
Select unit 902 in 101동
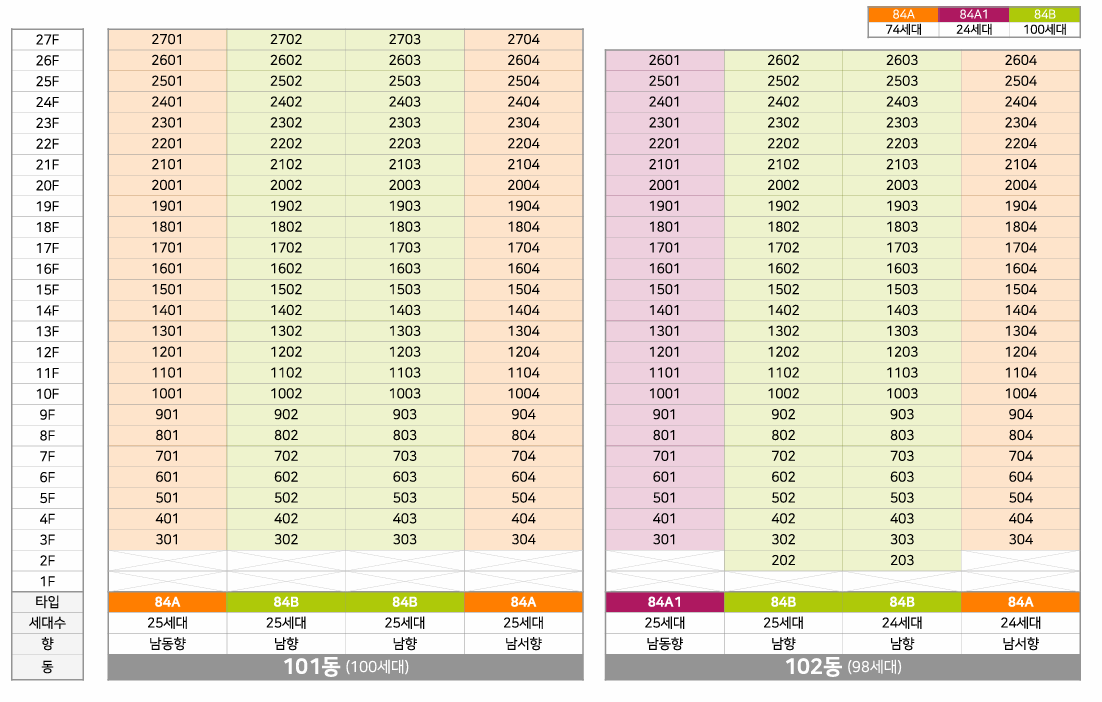[286, 415]
